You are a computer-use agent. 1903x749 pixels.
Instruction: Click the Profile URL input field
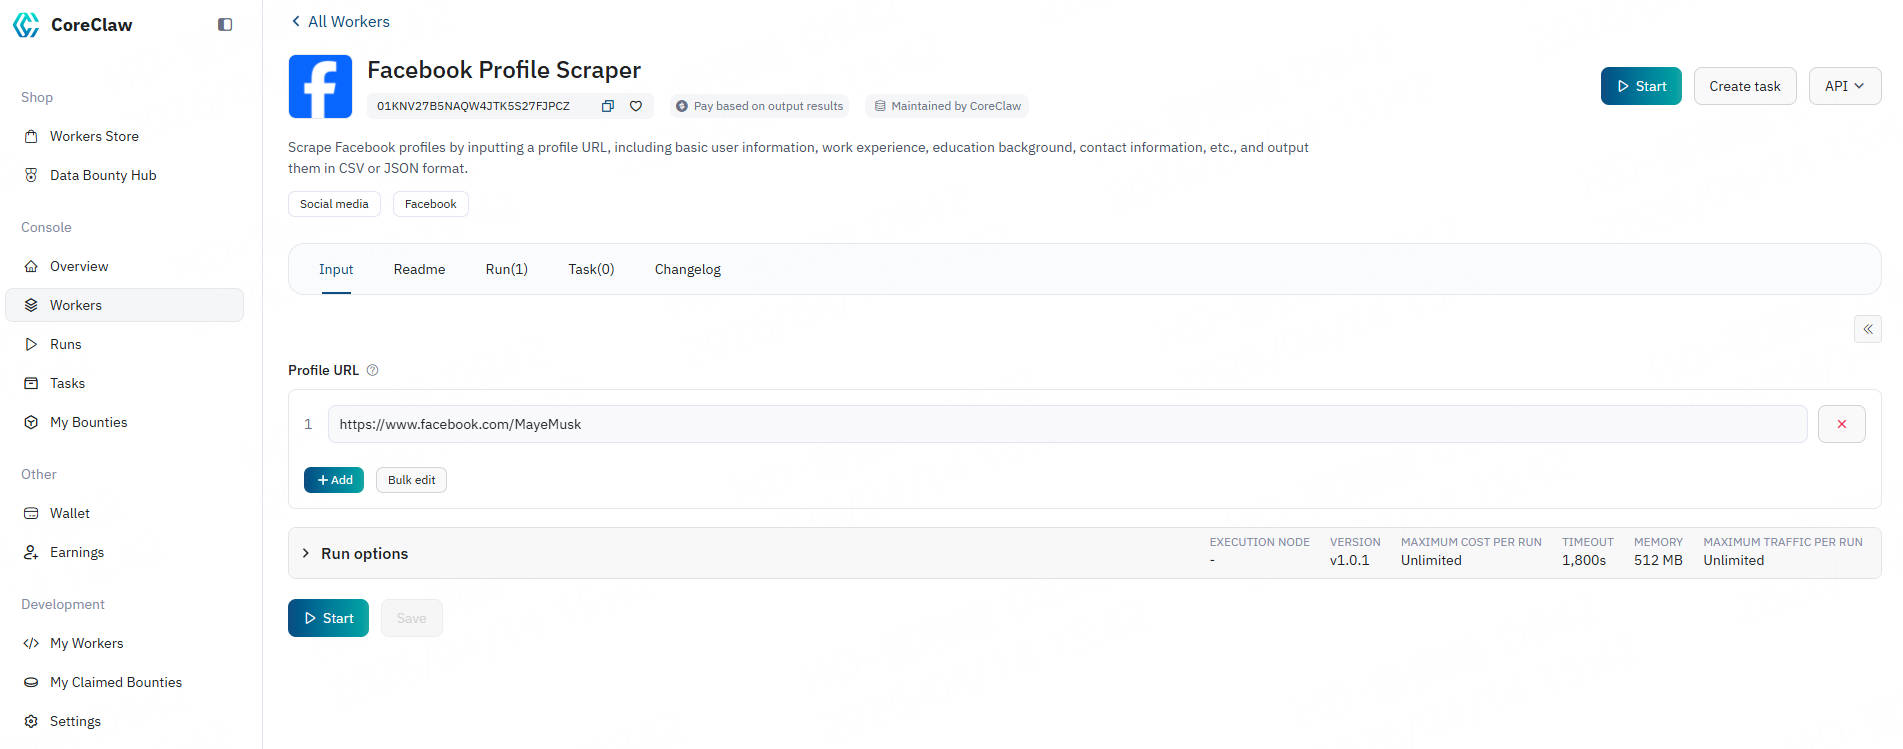[1066, 424]
